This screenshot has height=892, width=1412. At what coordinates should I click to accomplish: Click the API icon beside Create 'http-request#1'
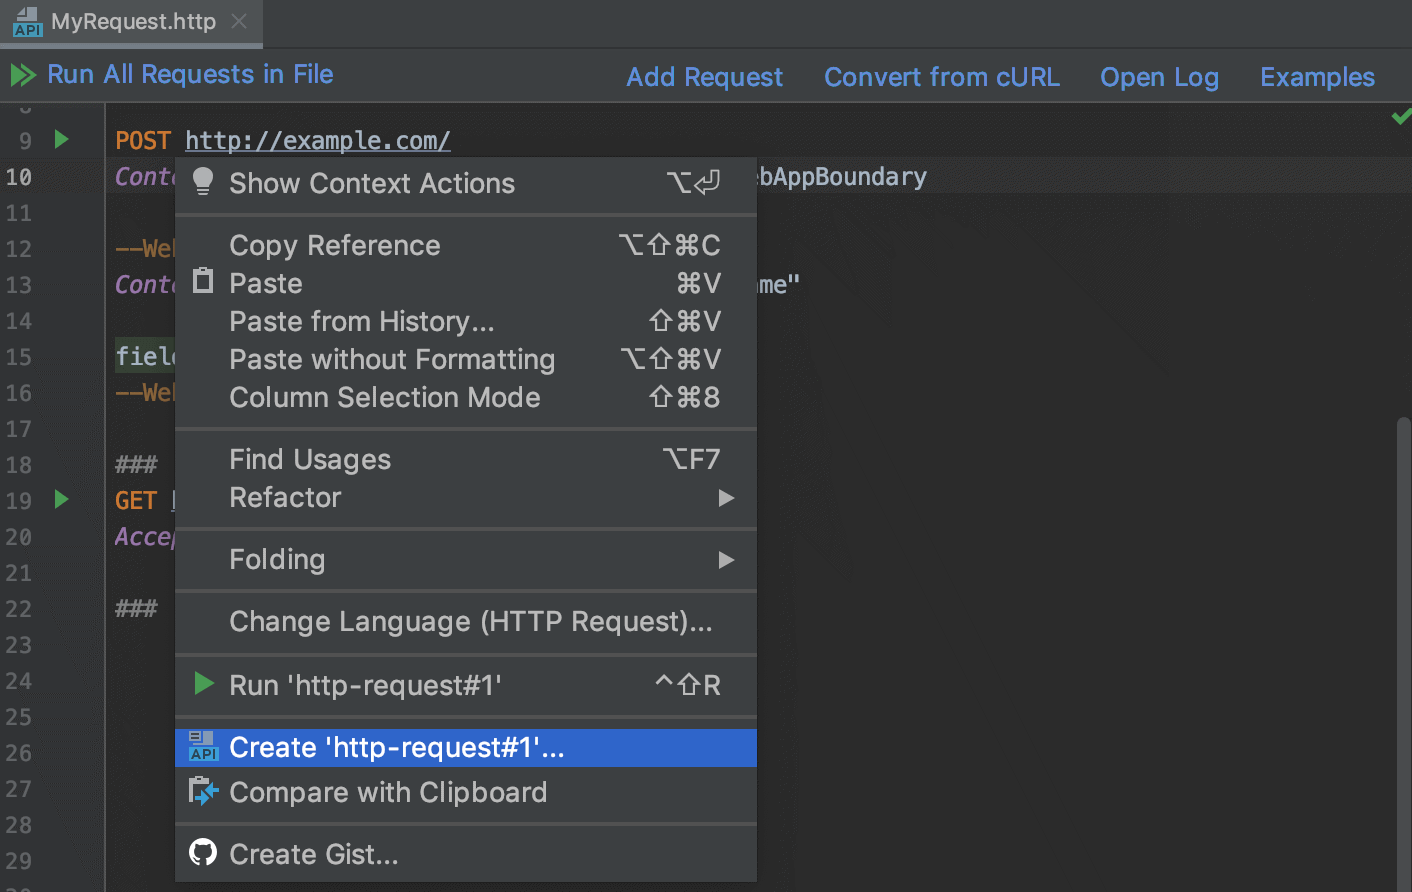pyautogui.click(x=203, y=747)
